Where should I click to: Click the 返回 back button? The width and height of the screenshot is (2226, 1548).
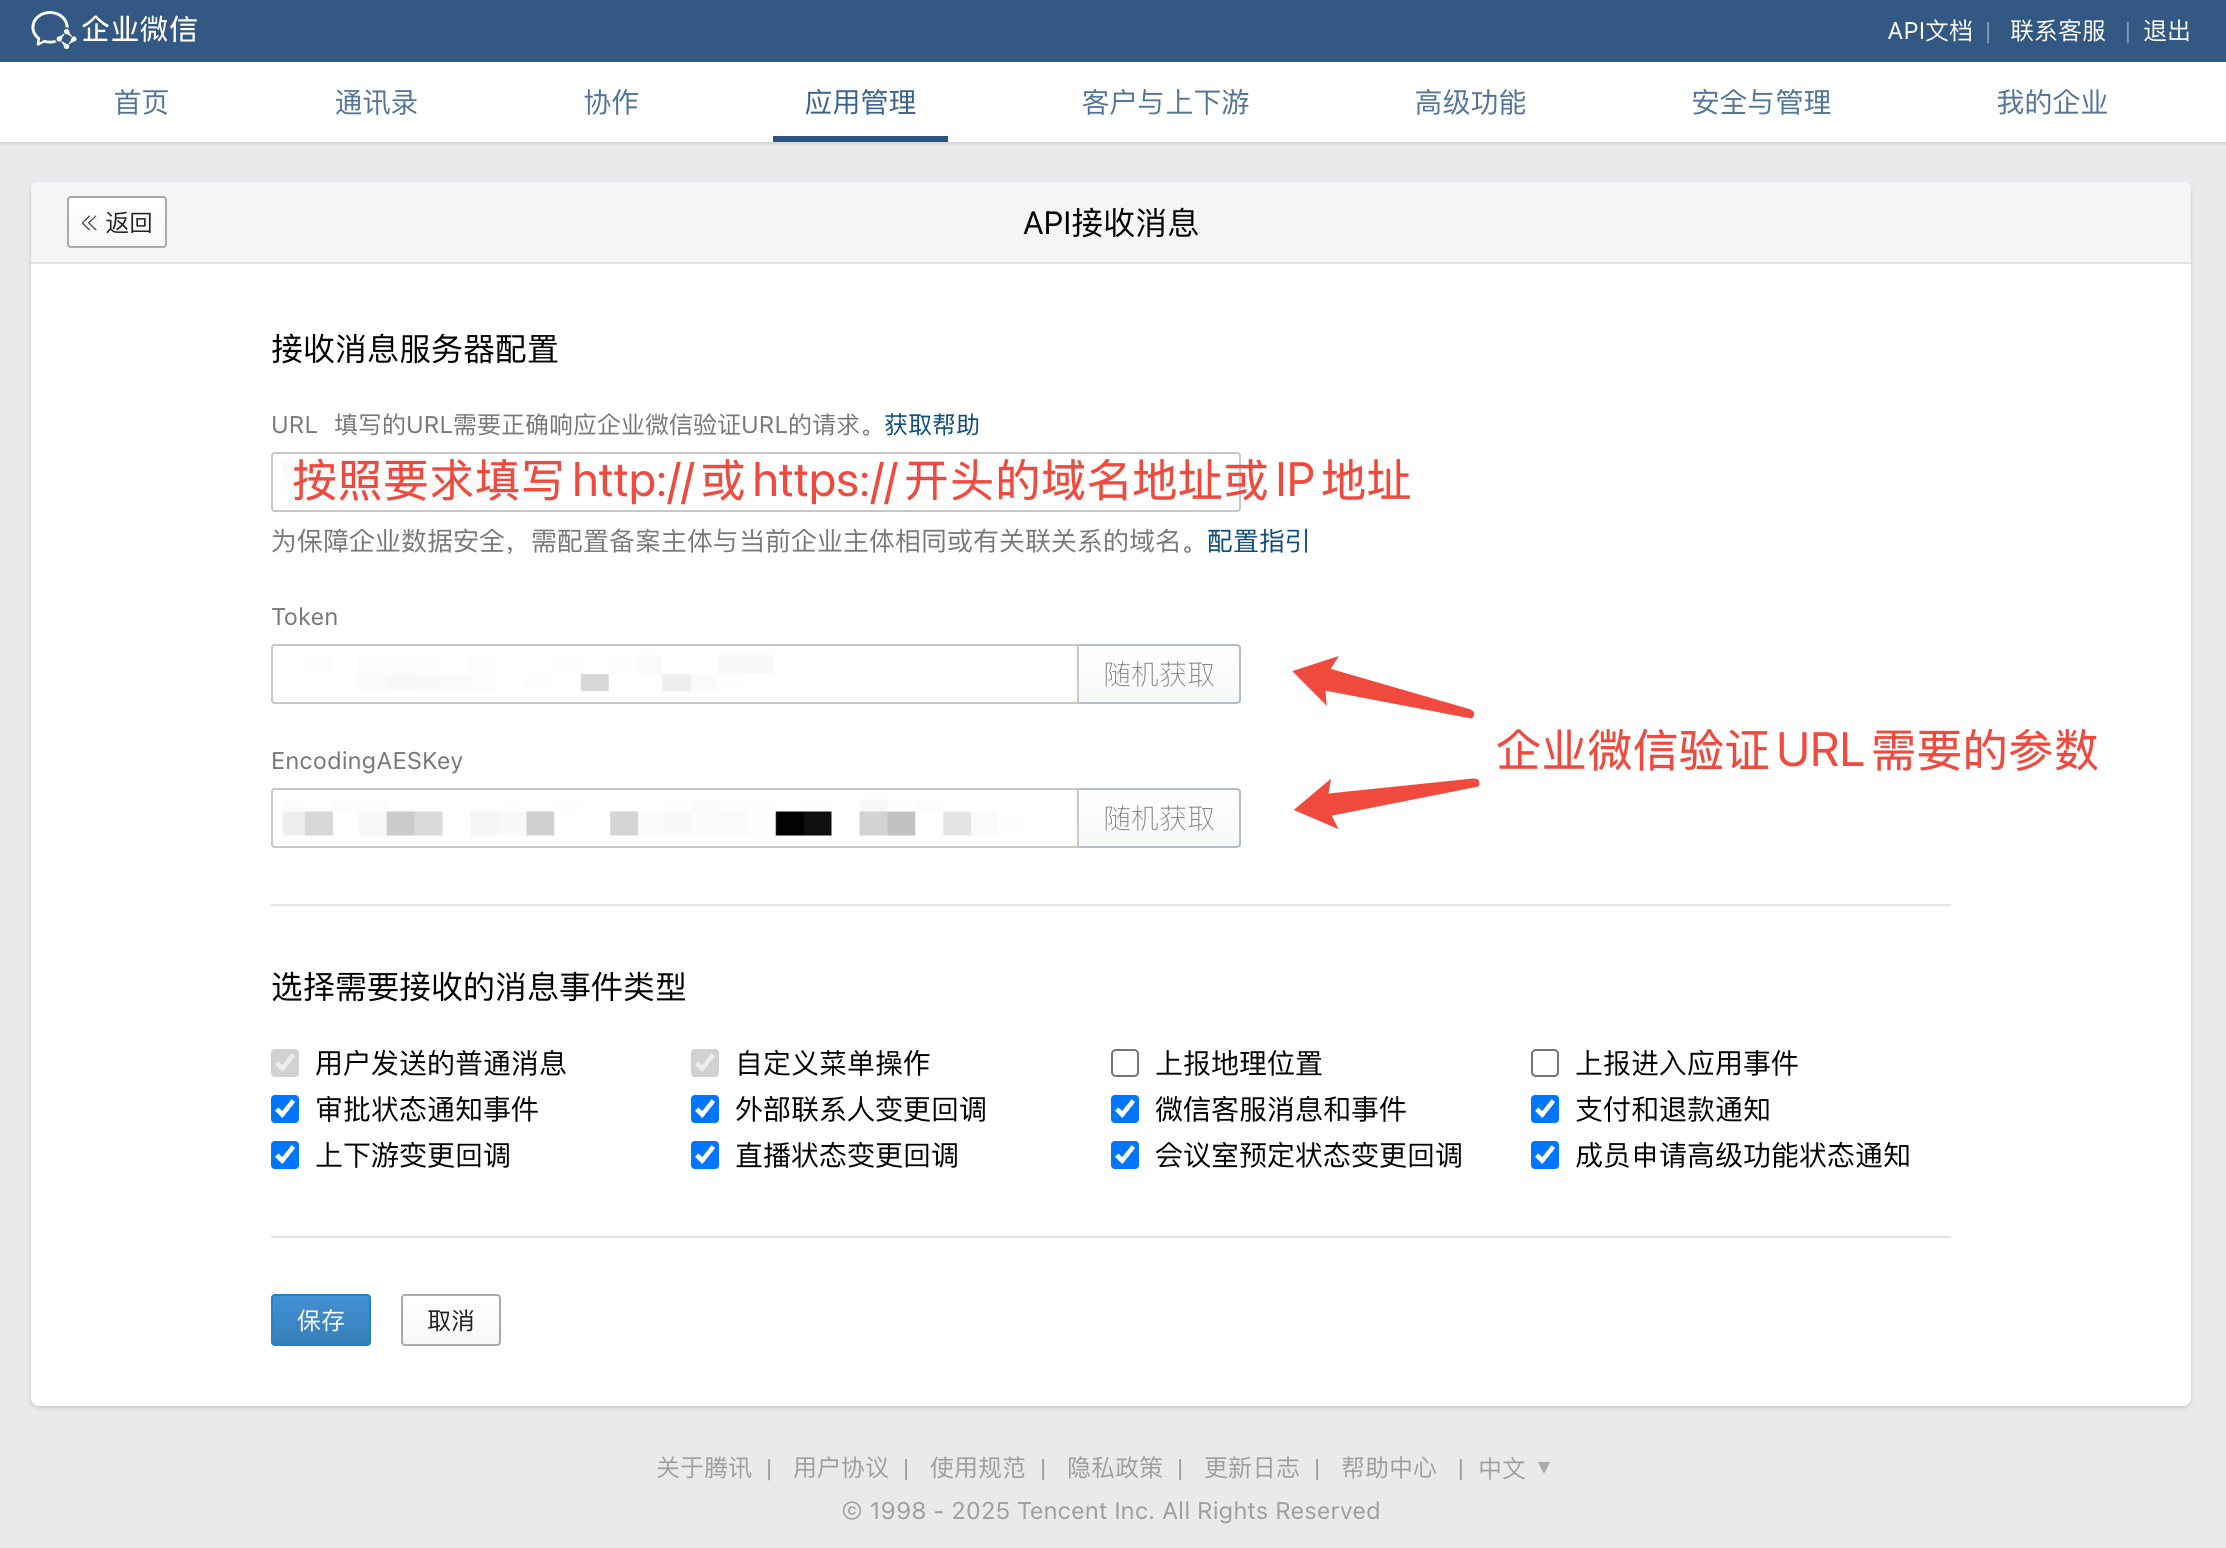(x=117, y=222)
